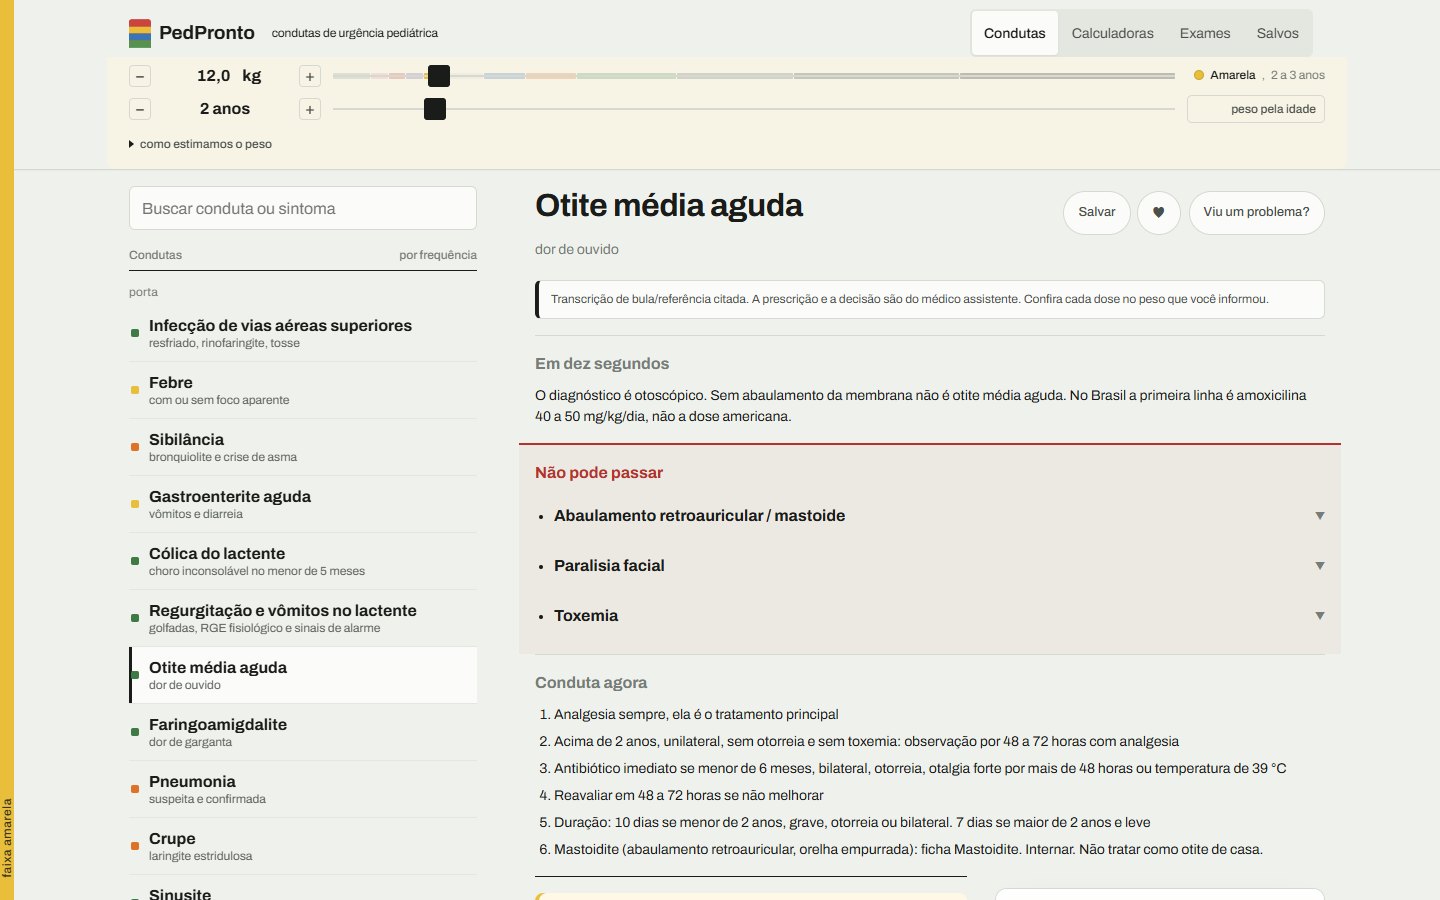Click green severity dot beside Infecção de vias aéreas
This screenshot has width=1440, height=900.
pyautogui.click(x=135, y=333)
